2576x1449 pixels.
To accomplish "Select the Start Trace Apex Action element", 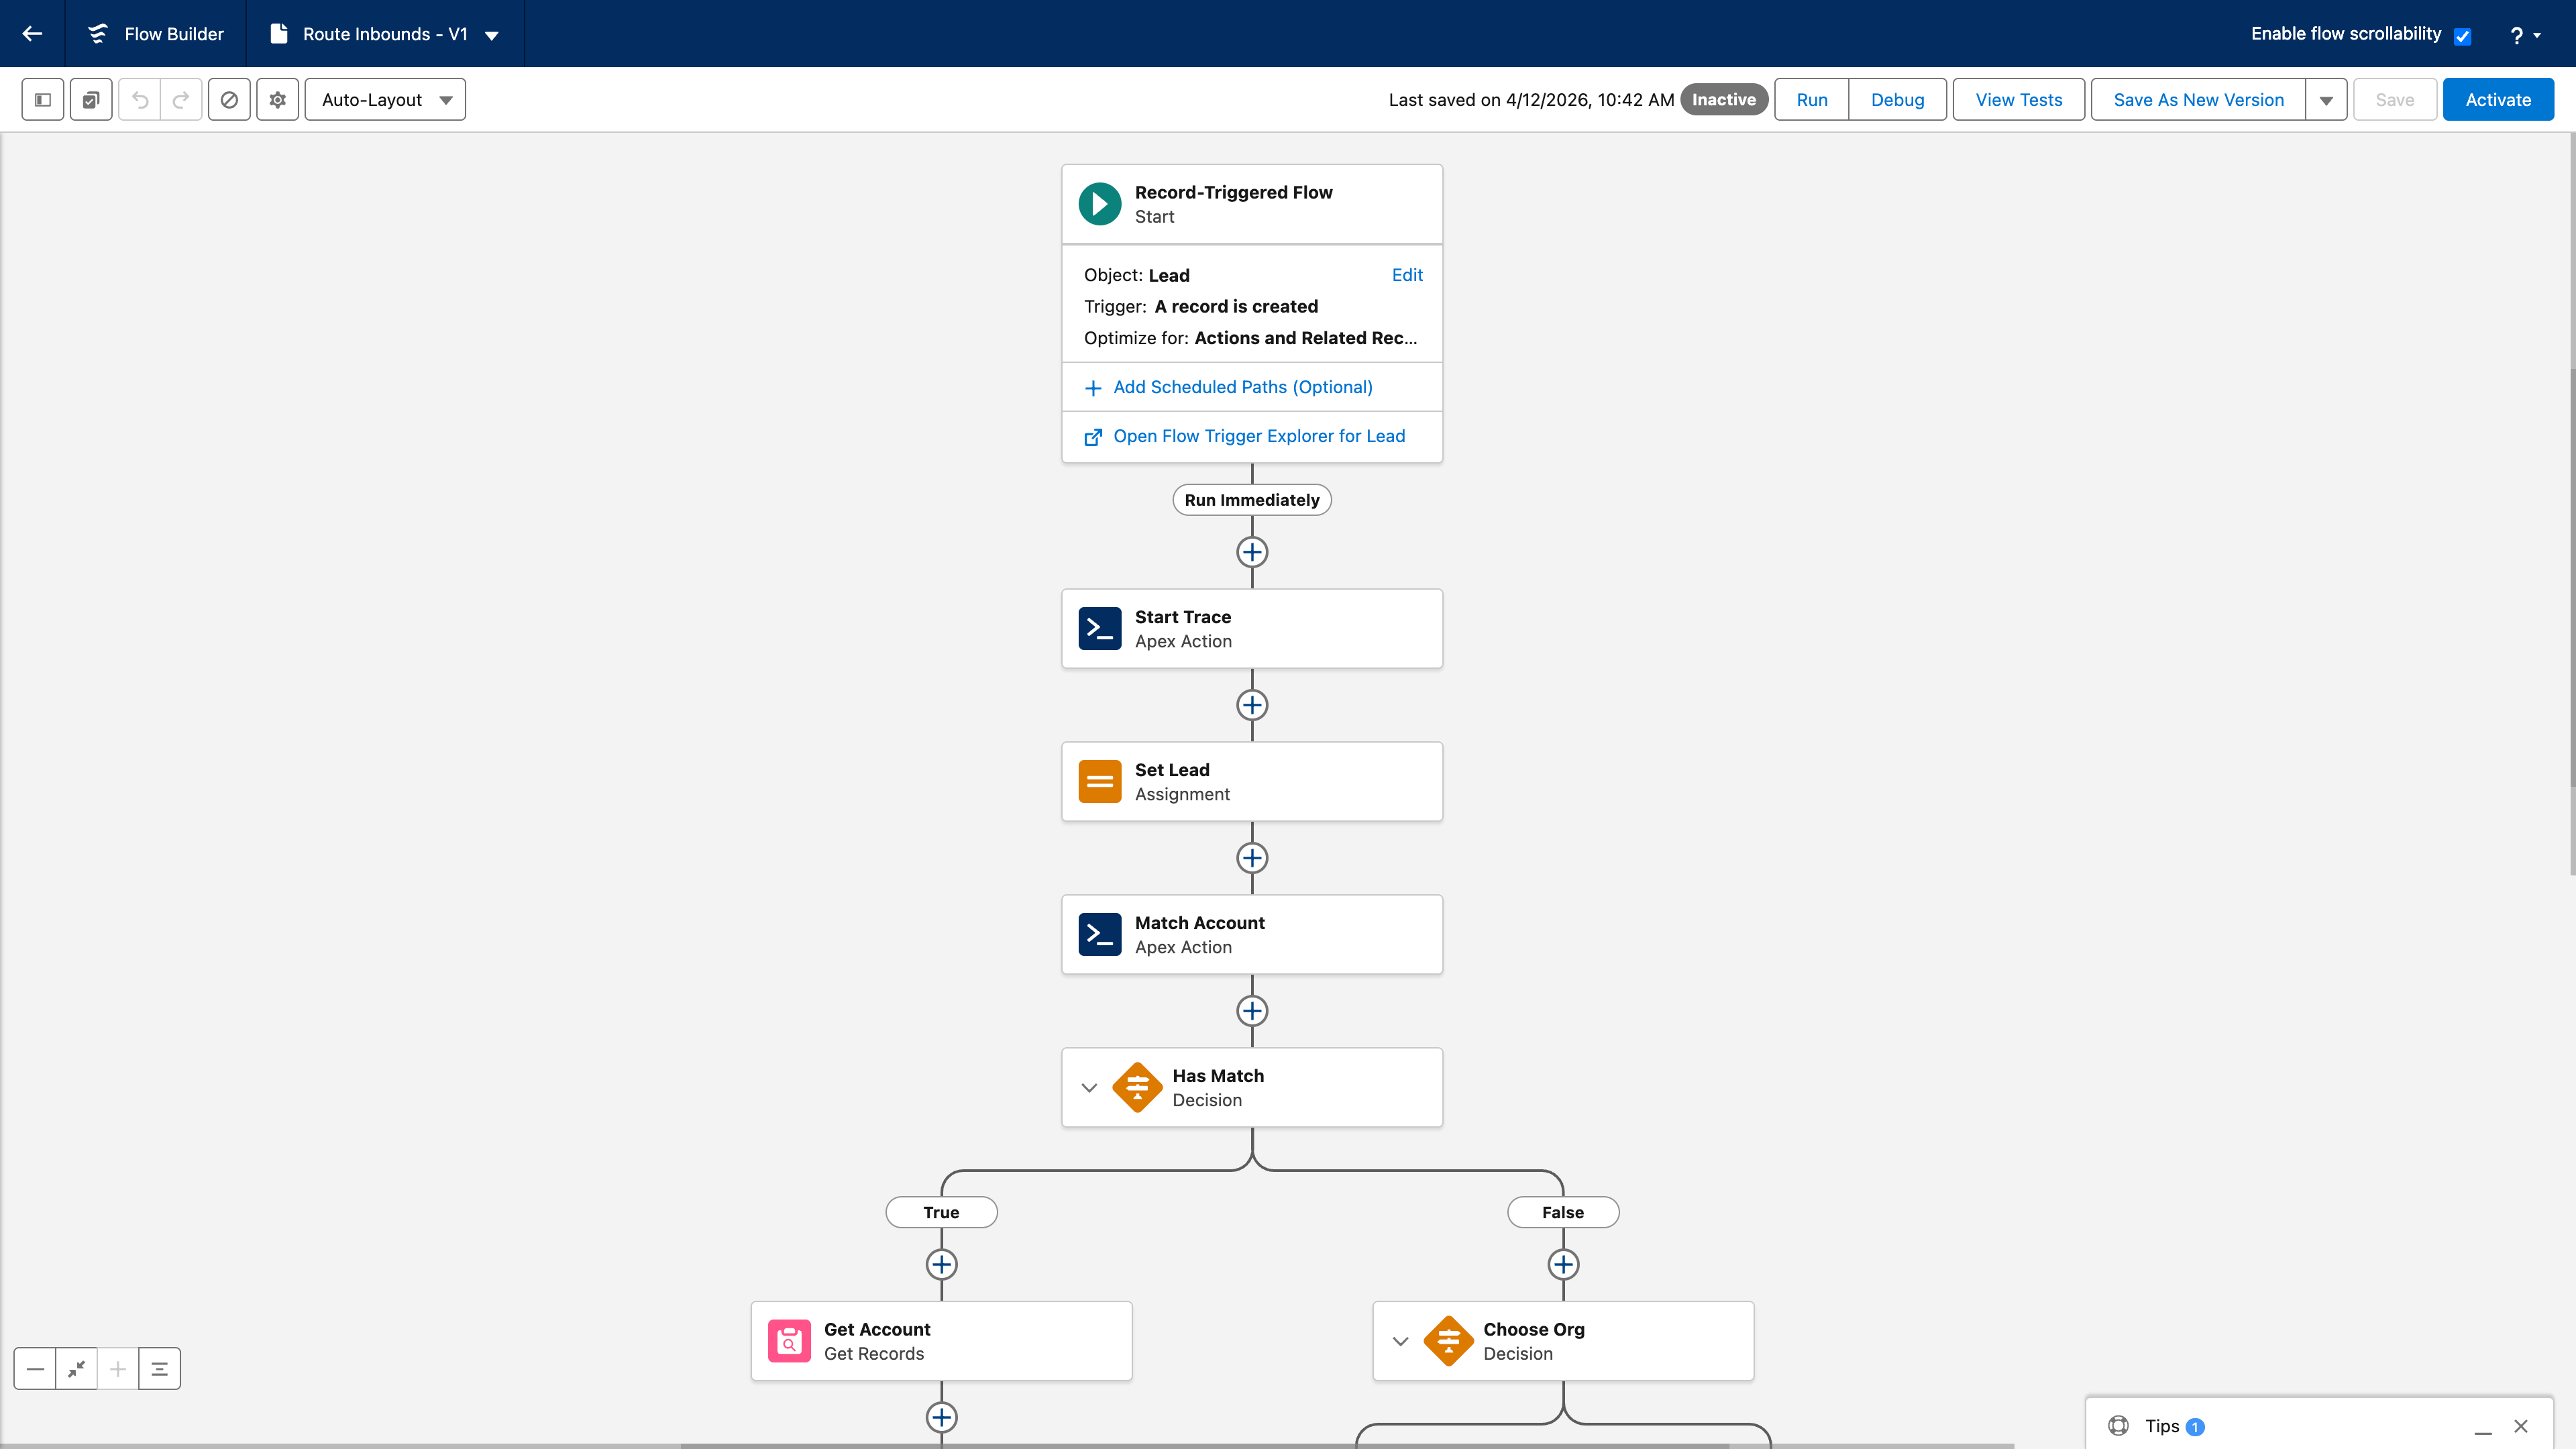I will (x=1251, y=628).
